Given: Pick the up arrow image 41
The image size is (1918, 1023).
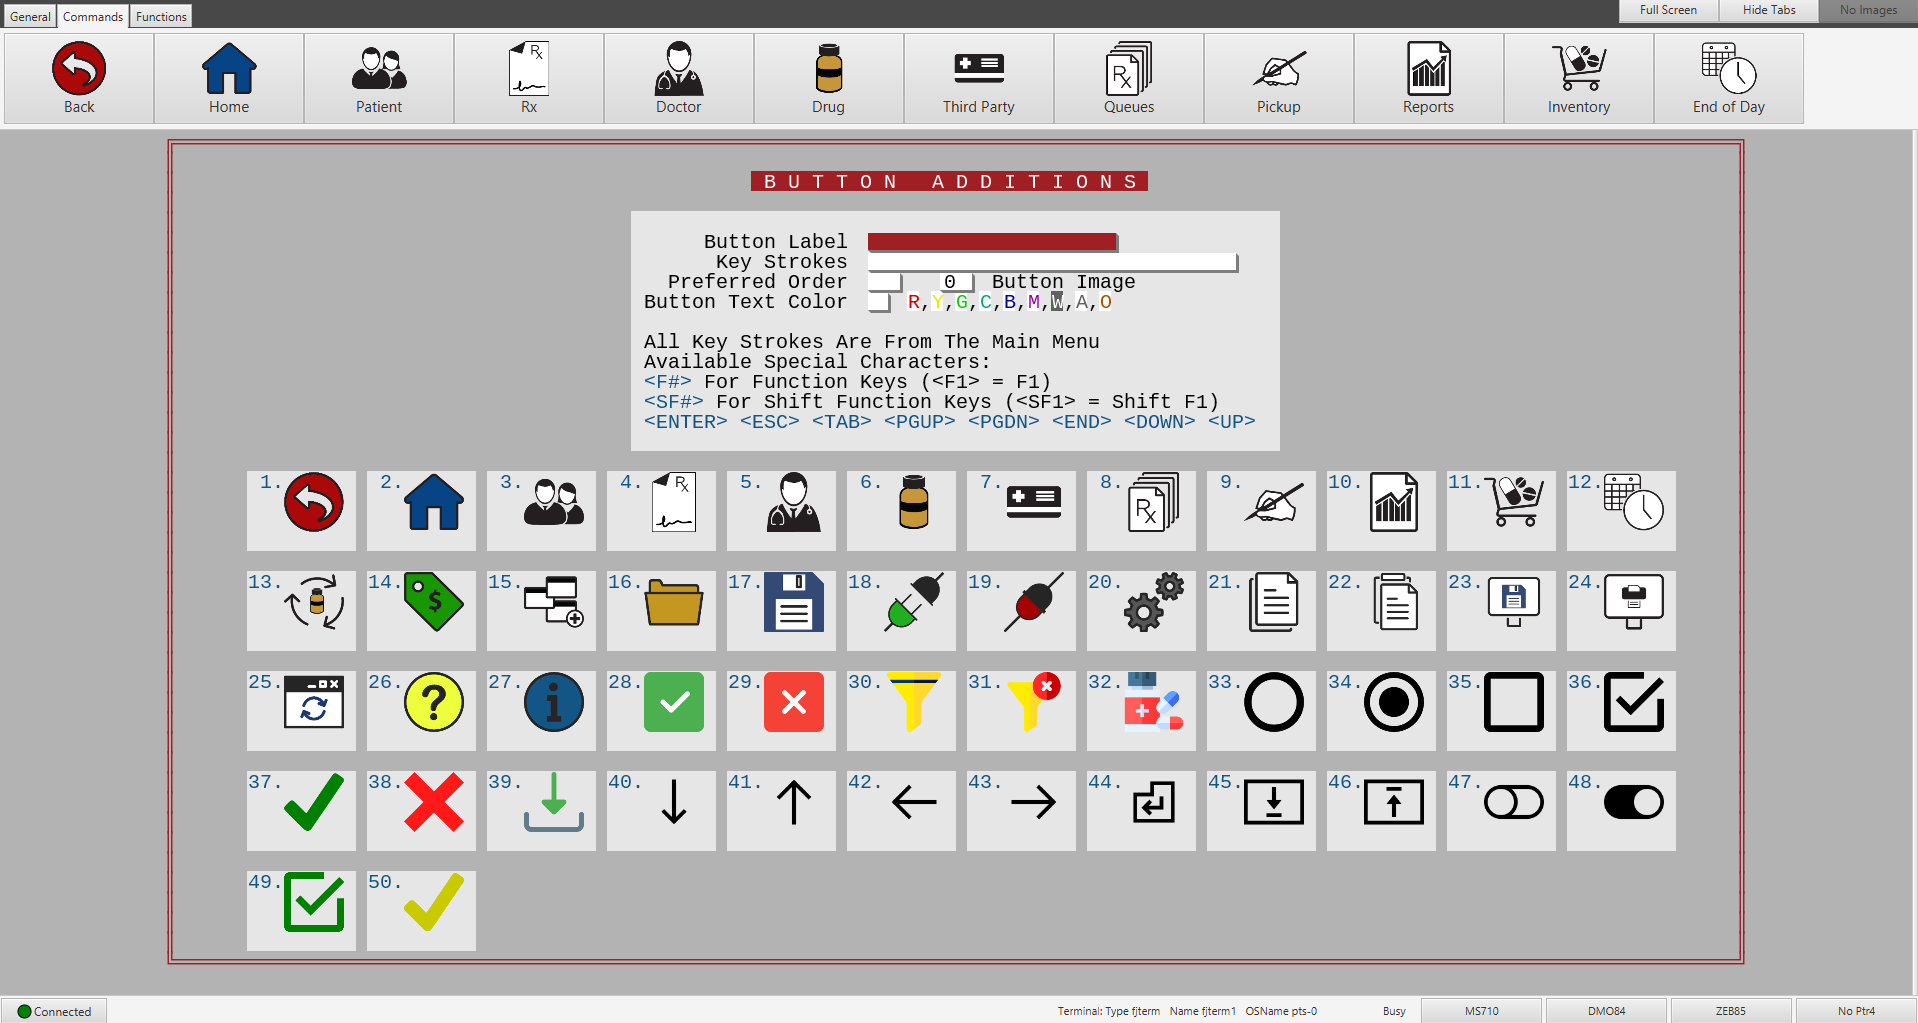Looking at the screenshot, I should click(793, 802).
